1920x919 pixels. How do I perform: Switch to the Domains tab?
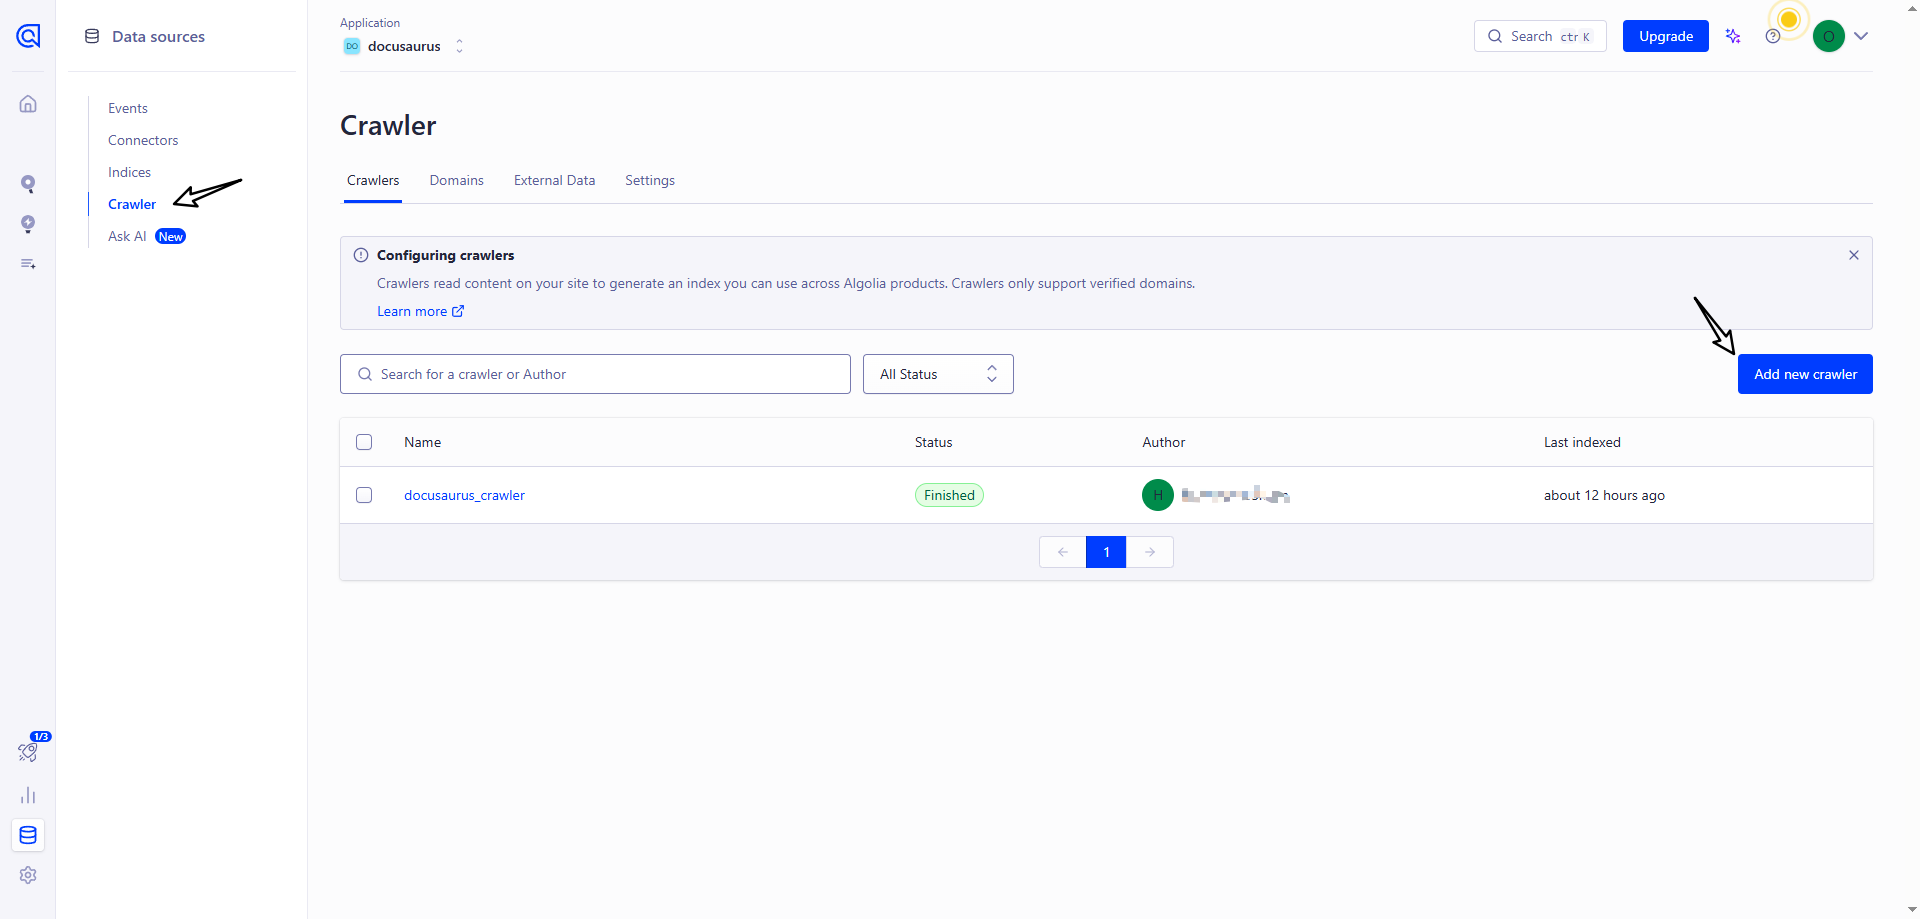[456, 181]
